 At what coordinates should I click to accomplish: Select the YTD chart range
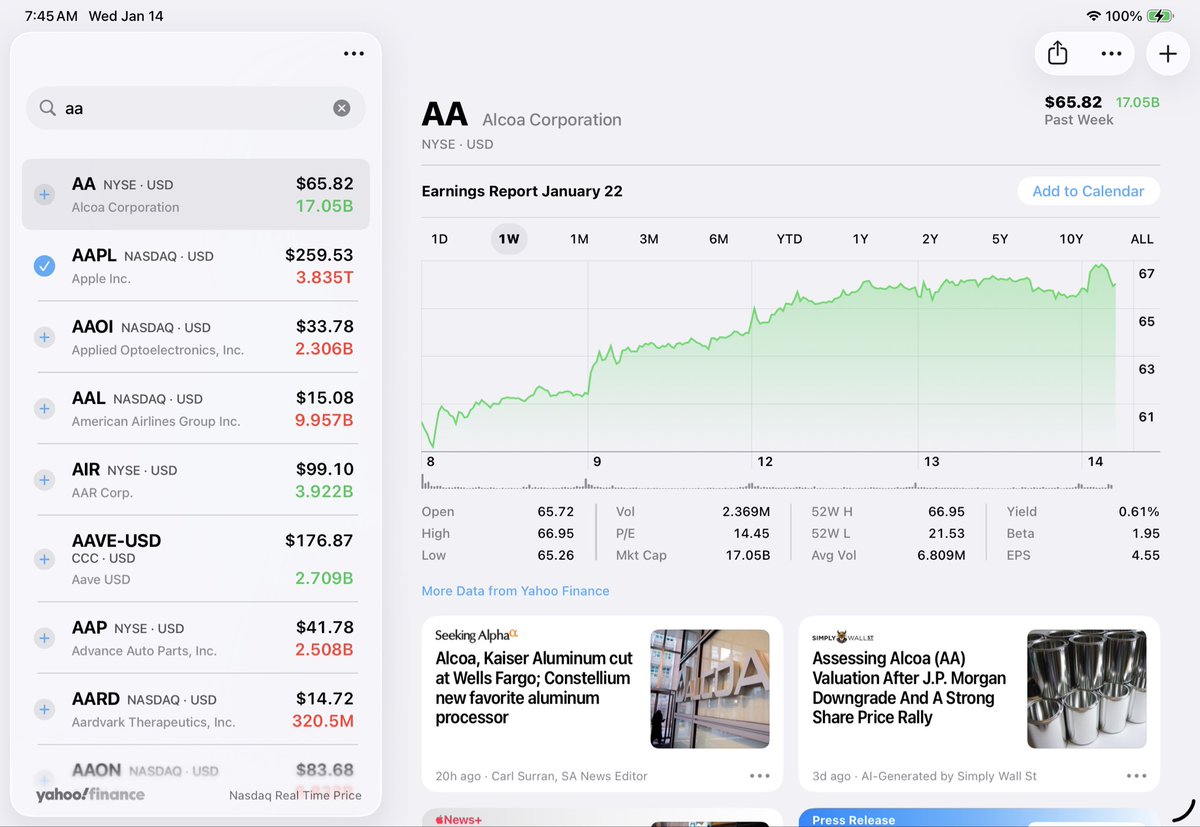pos(790,239)
